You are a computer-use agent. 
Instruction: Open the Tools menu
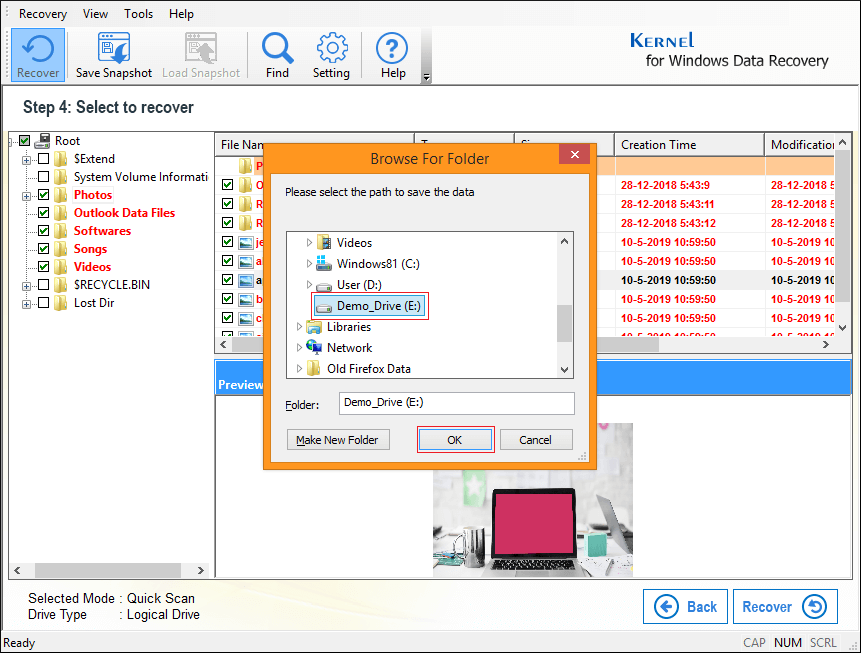(x=138, y=14)
